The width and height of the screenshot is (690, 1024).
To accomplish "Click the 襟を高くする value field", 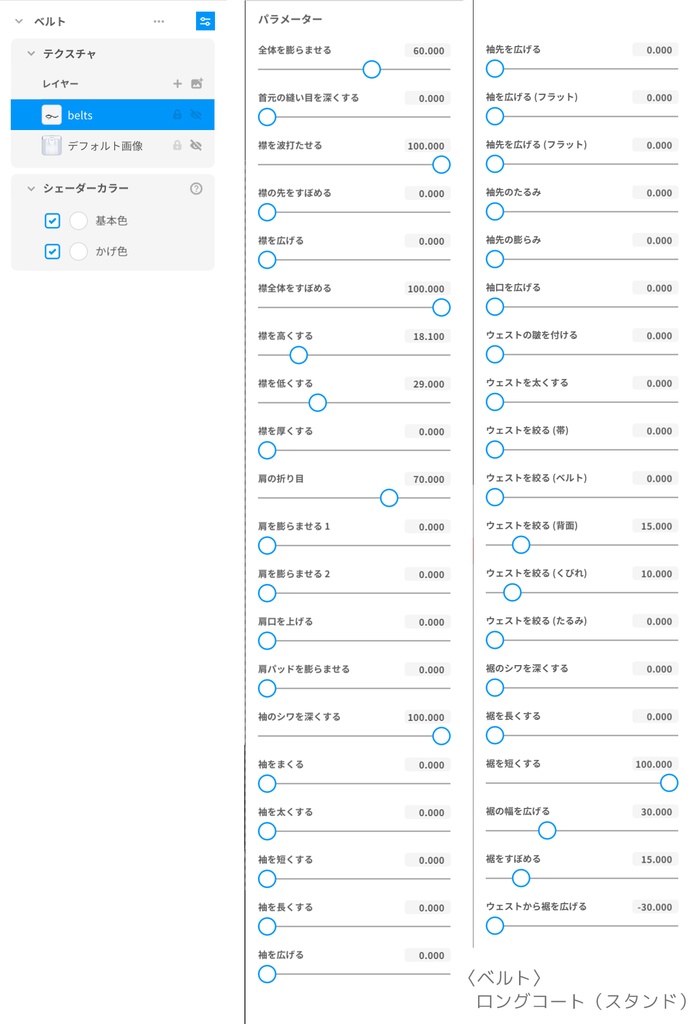I will coord(427,336).
